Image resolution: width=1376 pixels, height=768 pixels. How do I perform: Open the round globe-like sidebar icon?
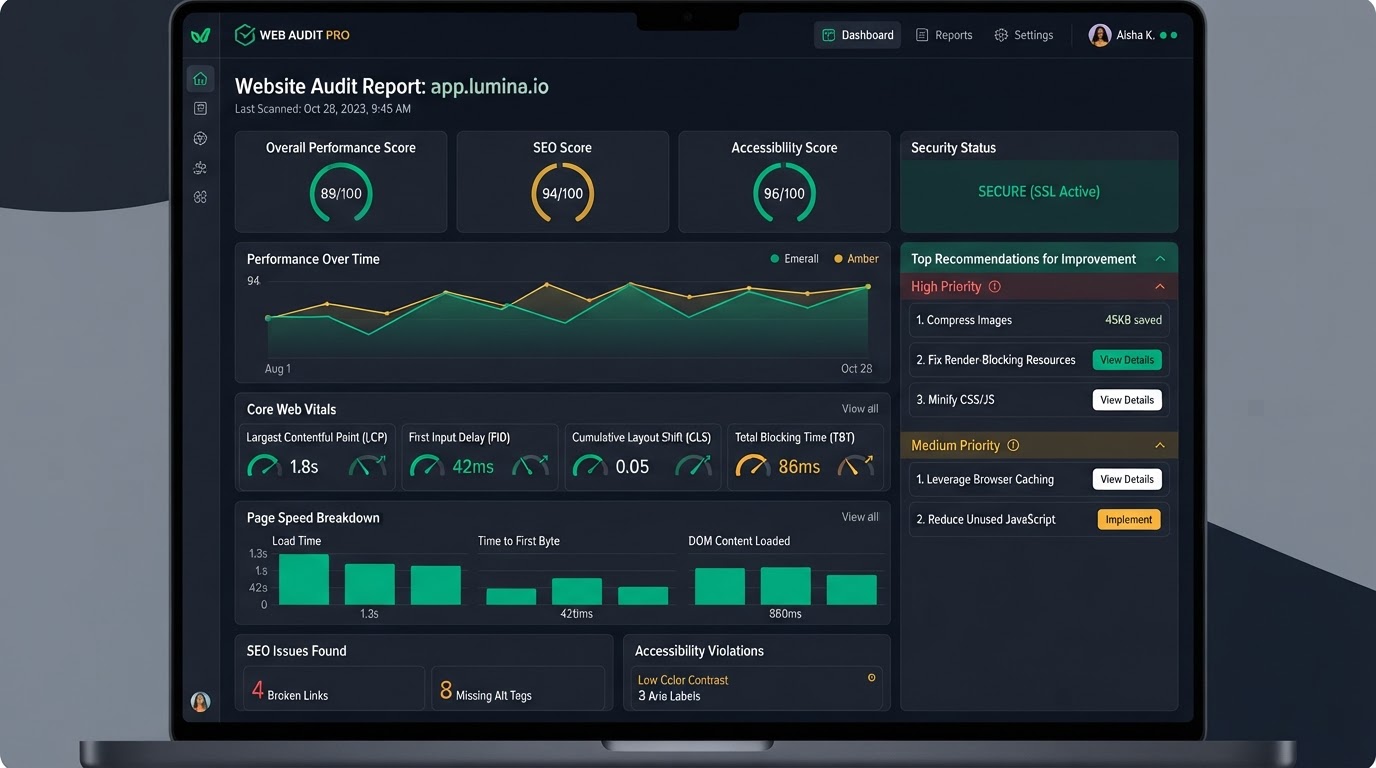[200, 138]
